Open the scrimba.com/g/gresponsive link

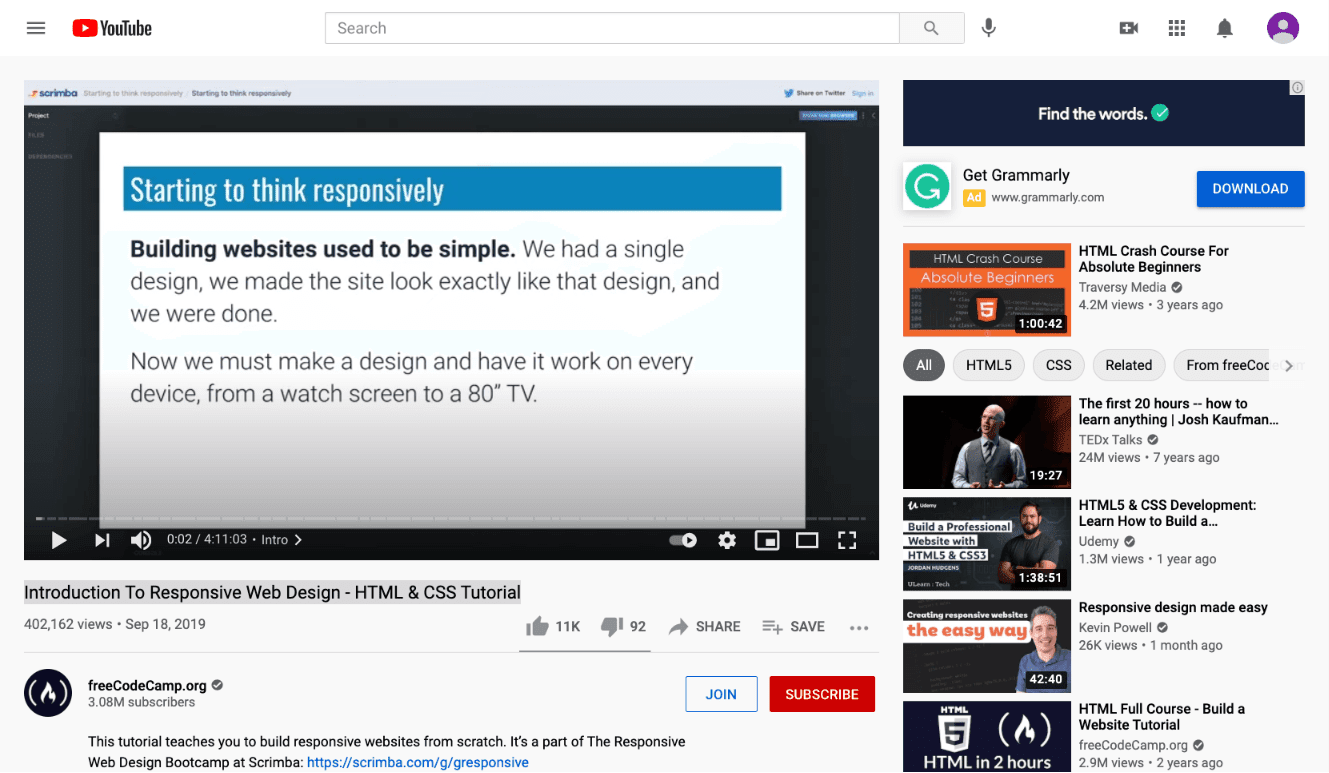[x=418, y=762]
